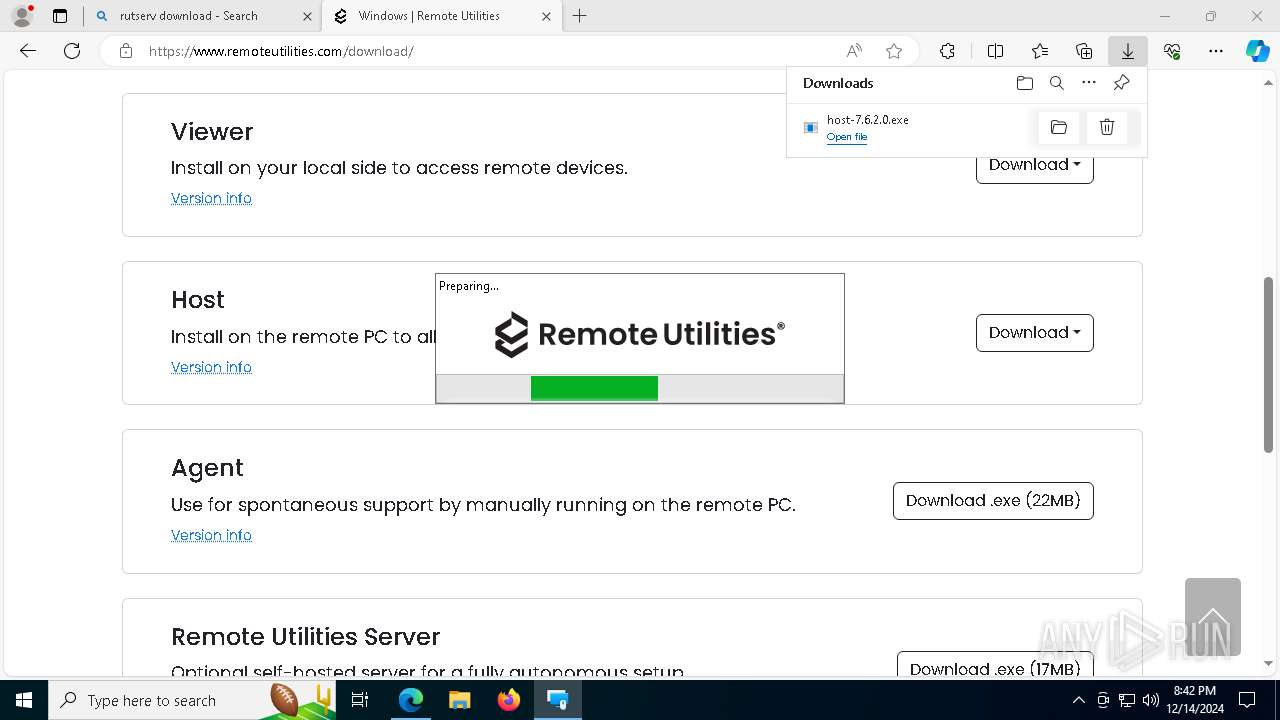Click the Viewer heading text

pyautogui.click(x=212, y=131)
